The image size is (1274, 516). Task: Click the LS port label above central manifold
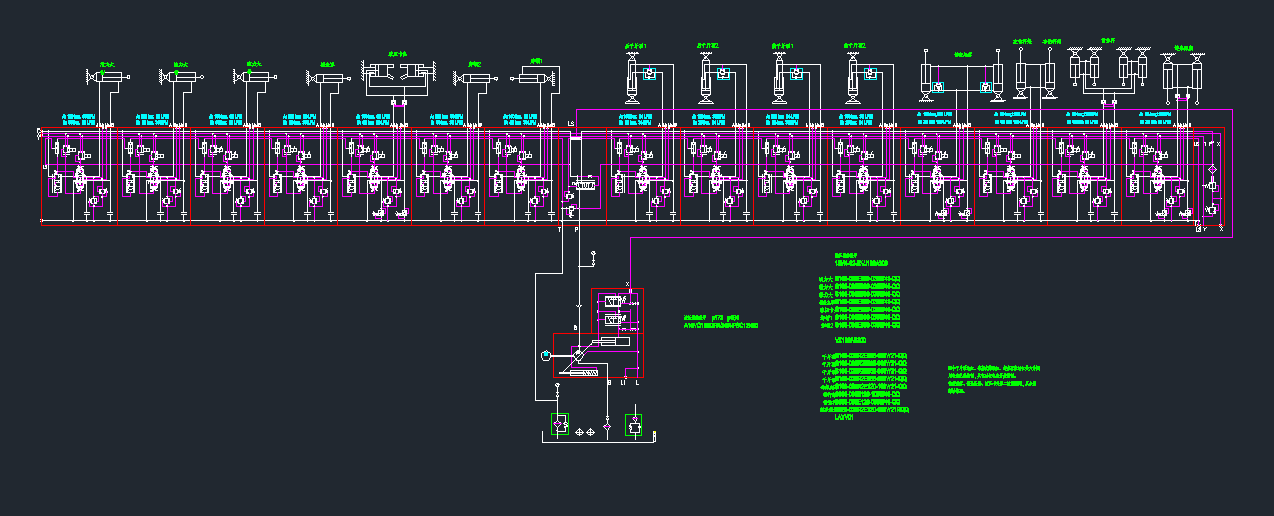click(x=571, y=123)
